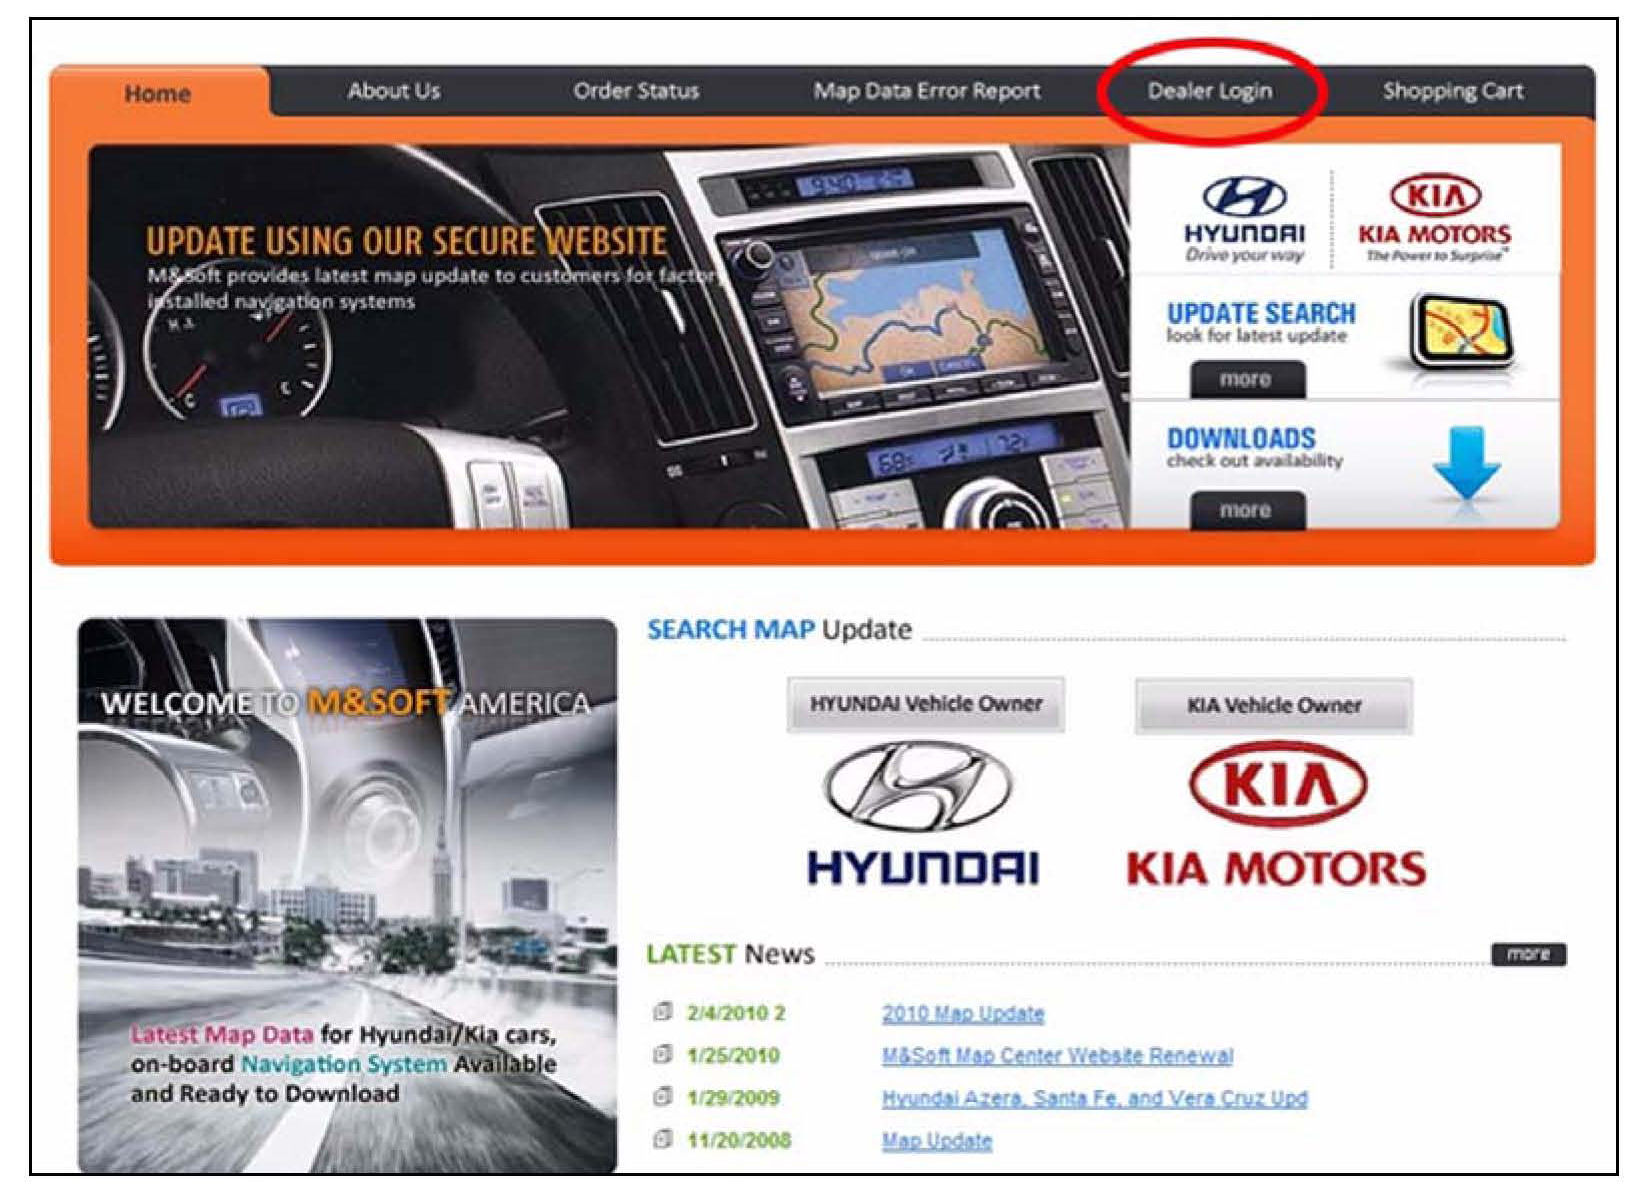Screen dimensions: 1641x1194
Task: Click the blue Downloads arrow icon
Action: click(1465, 462)
